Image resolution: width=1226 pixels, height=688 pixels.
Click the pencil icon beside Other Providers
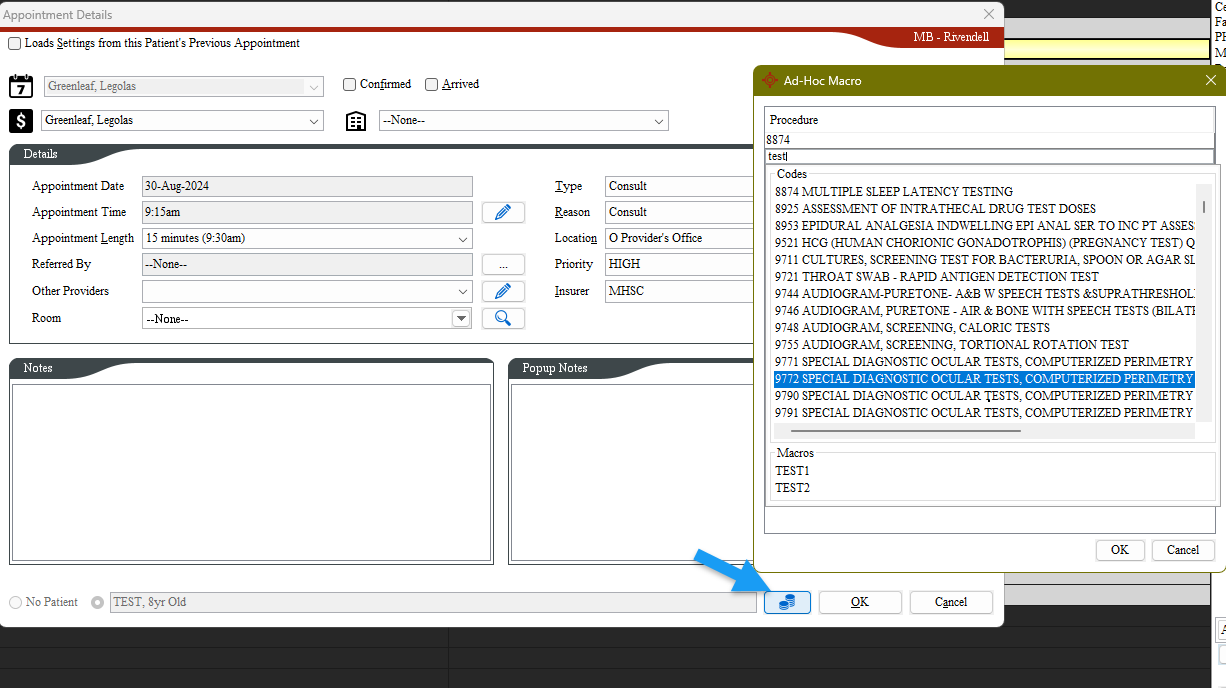point(503,291)
